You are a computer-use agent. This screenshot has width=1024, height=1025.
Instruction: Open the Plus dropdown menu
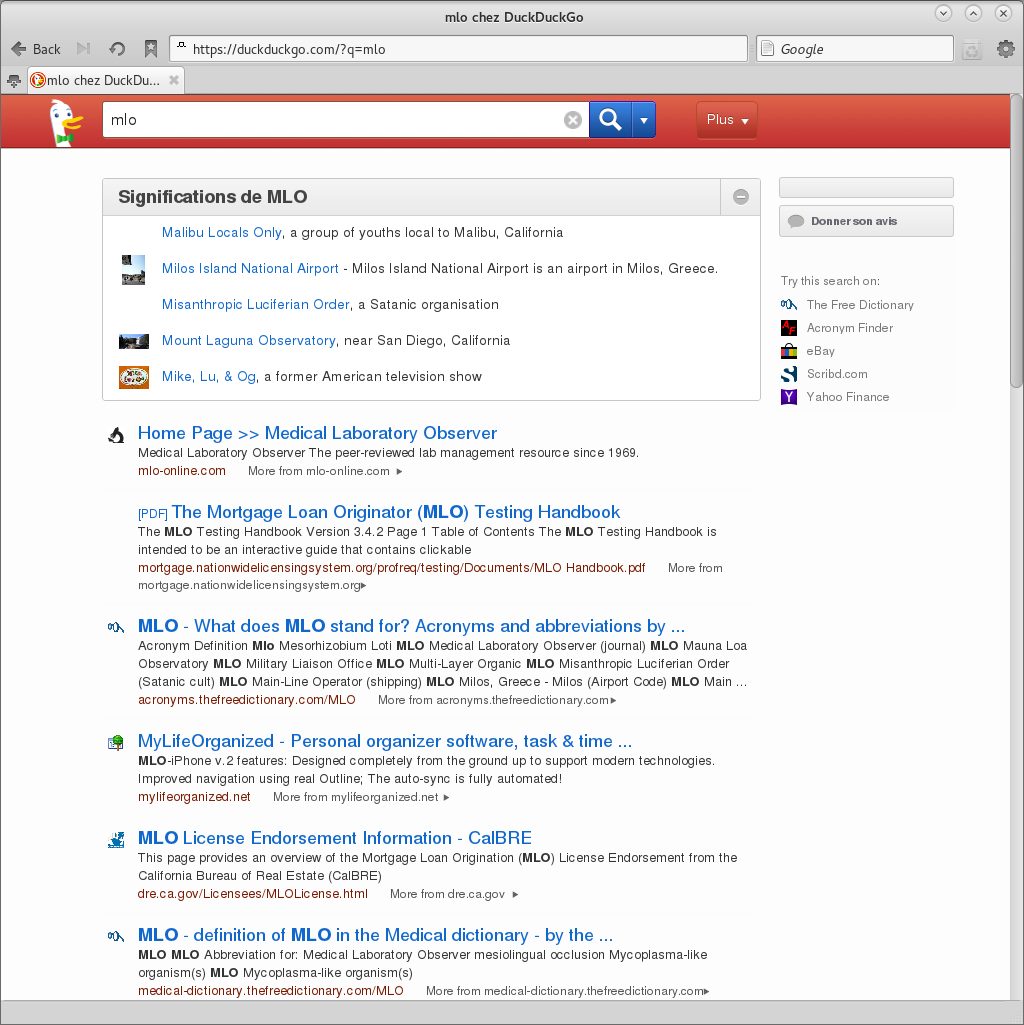[x=726, y=120]
